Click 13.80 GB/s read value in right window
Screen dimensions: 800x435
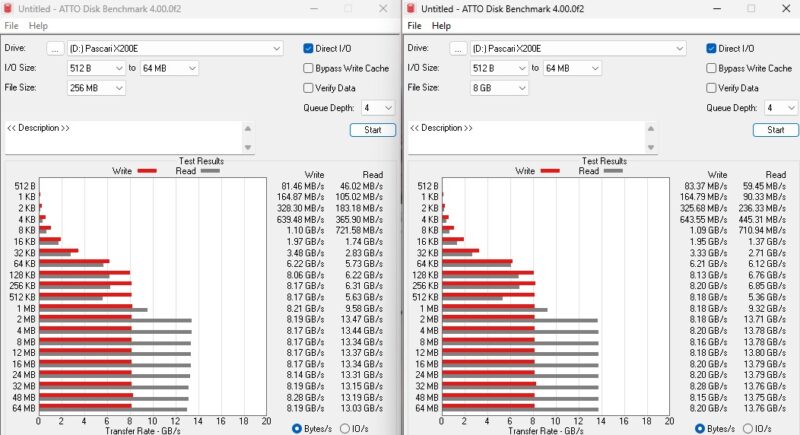pyautogui.click(x=765, y=353)
